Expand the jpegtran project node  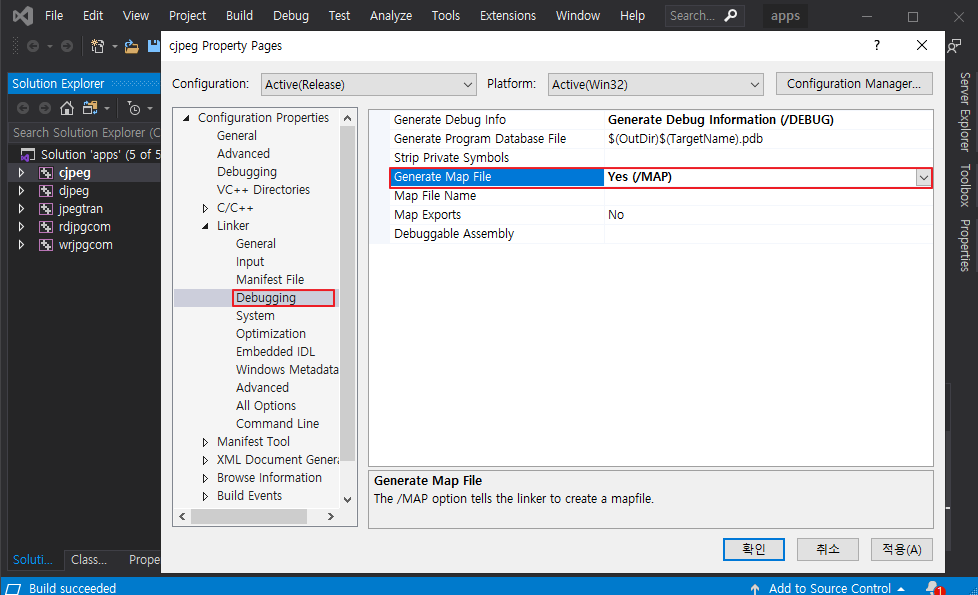[x=21, y=209]
